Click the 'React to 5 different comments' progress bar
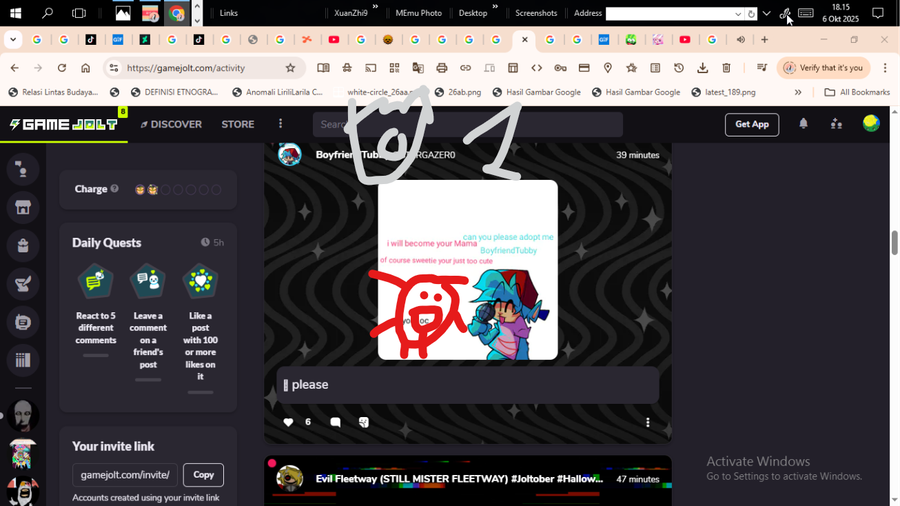The width and height of the screenshot is (900, 506). coord(95,355)
